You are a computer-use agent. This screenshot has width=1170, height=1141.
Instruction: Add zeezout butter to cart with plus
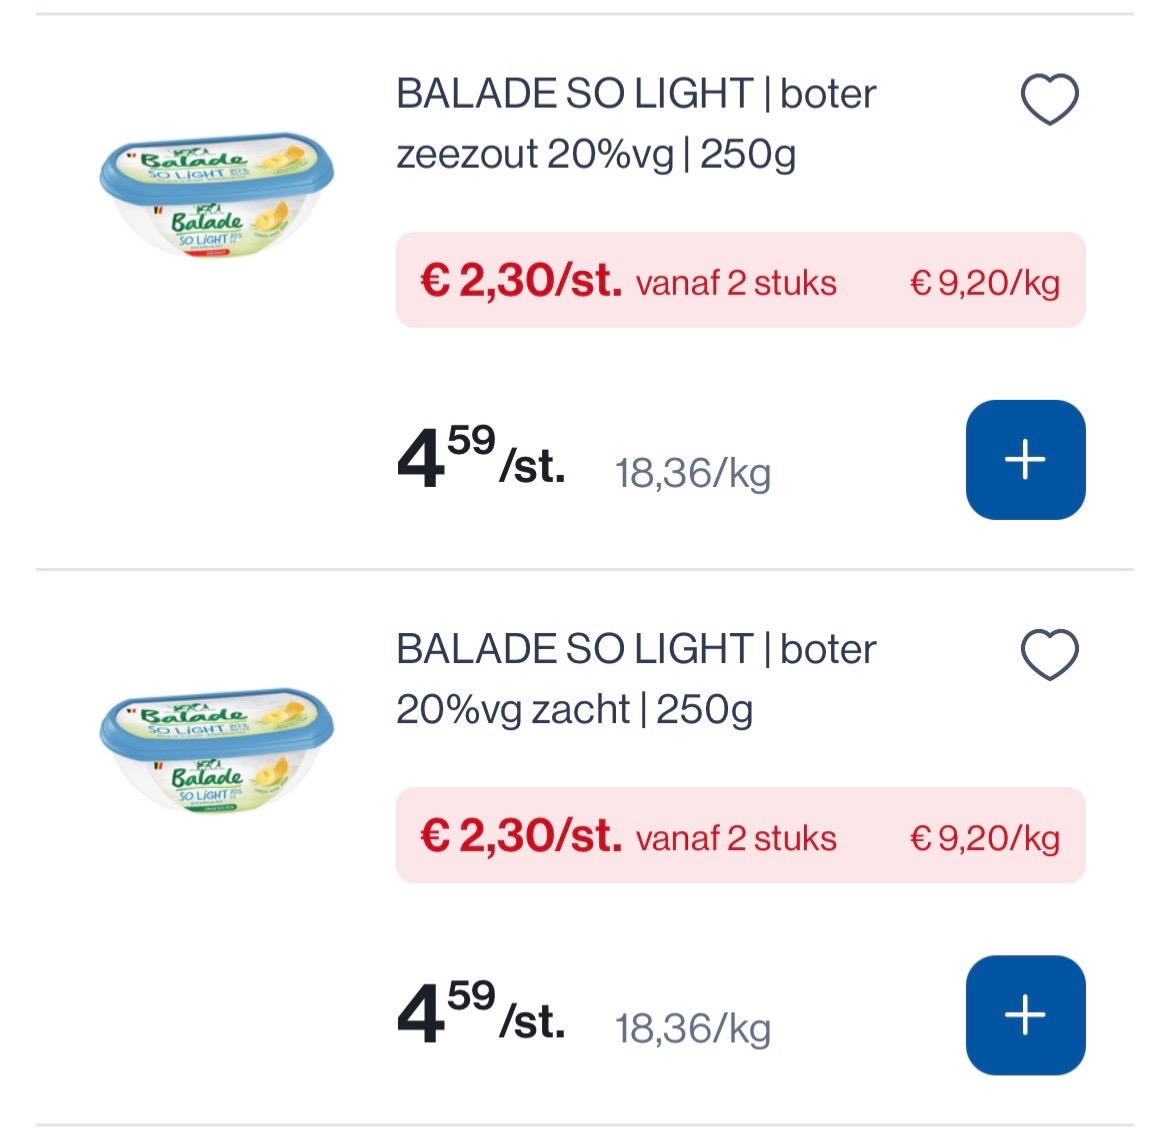coord(1025,460)
